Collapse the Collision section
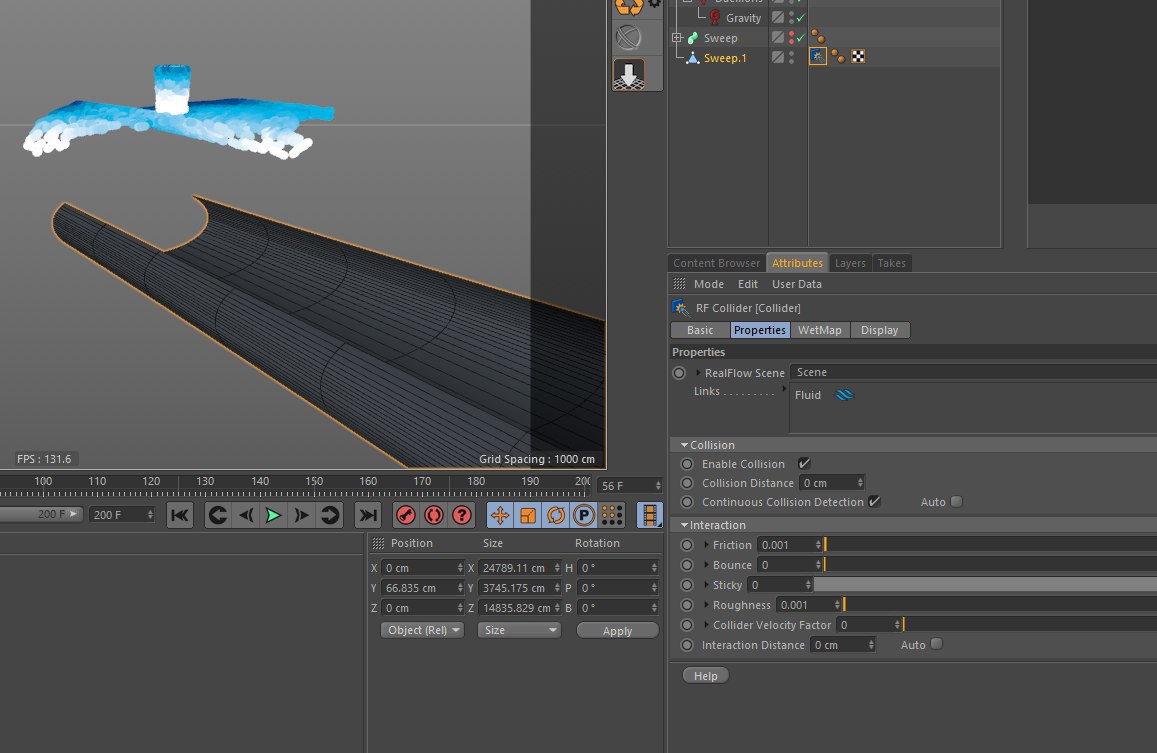1157x753 pixels. [684, 445]
